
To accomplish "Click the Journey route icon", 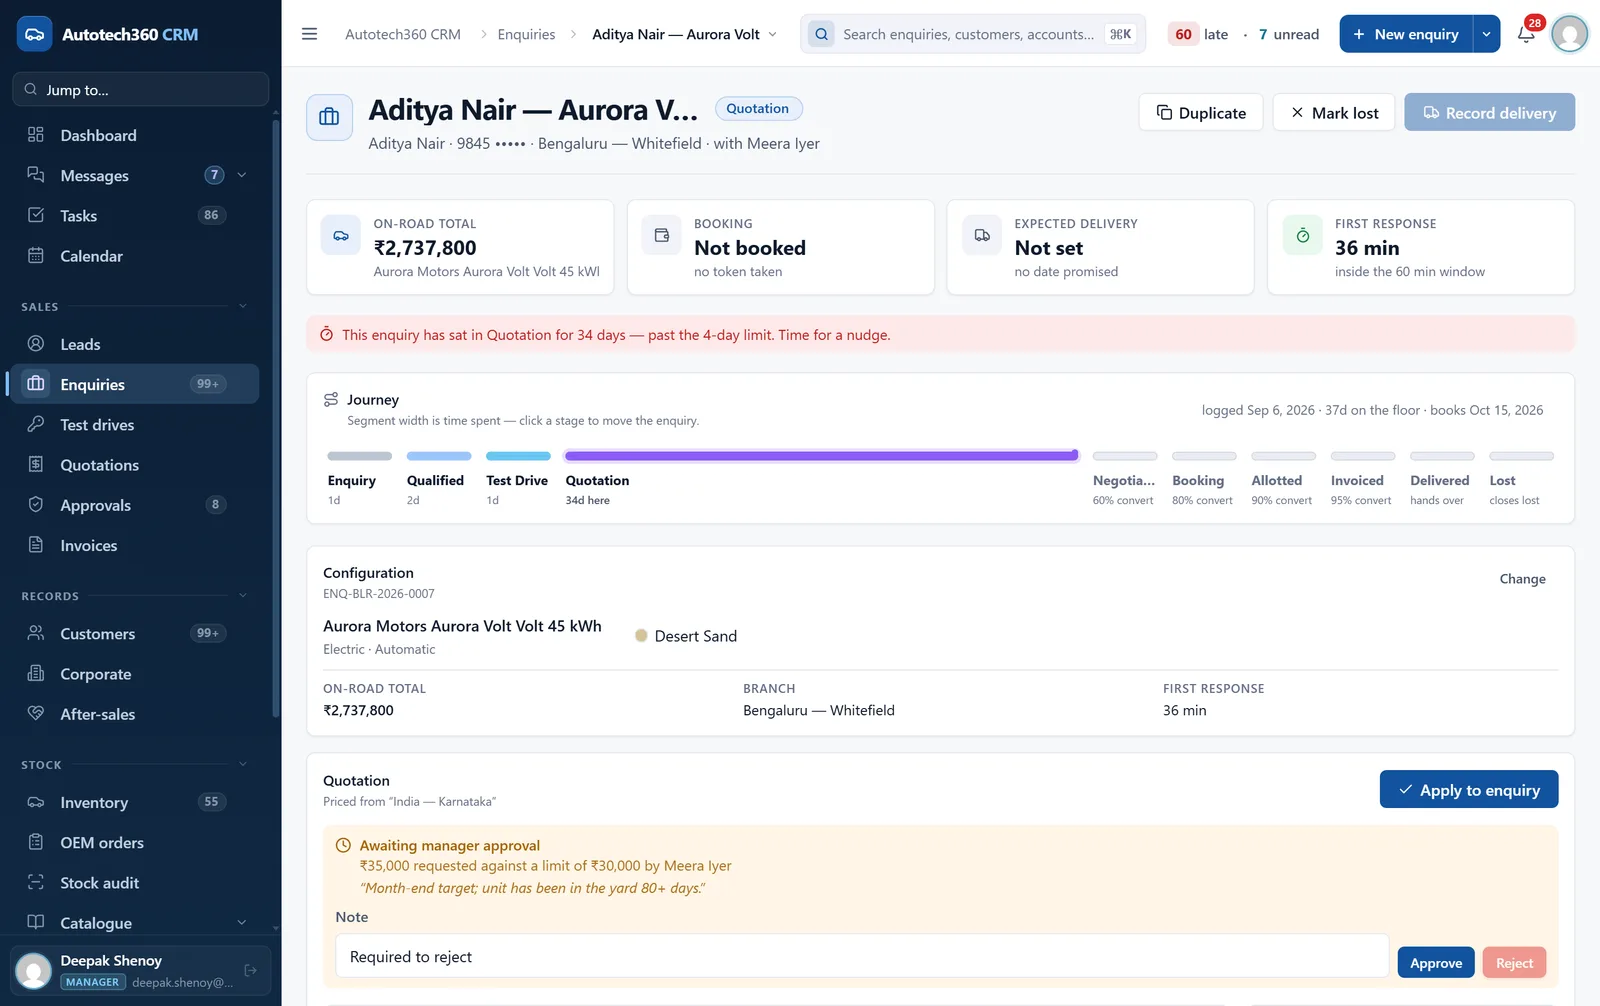I will point(331,400).
